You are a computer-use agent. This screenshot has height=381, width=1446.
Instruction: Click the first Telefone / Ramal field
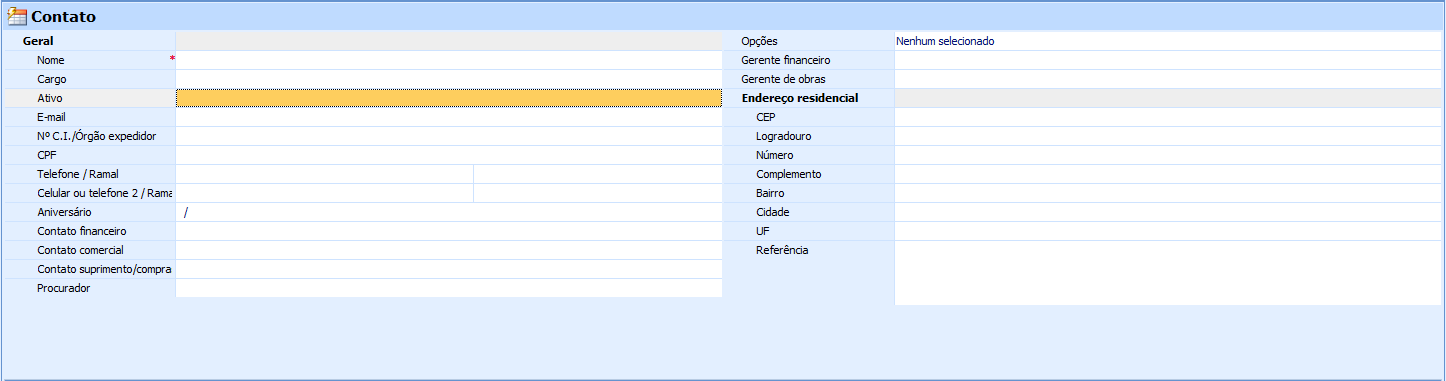coord(324,174)
